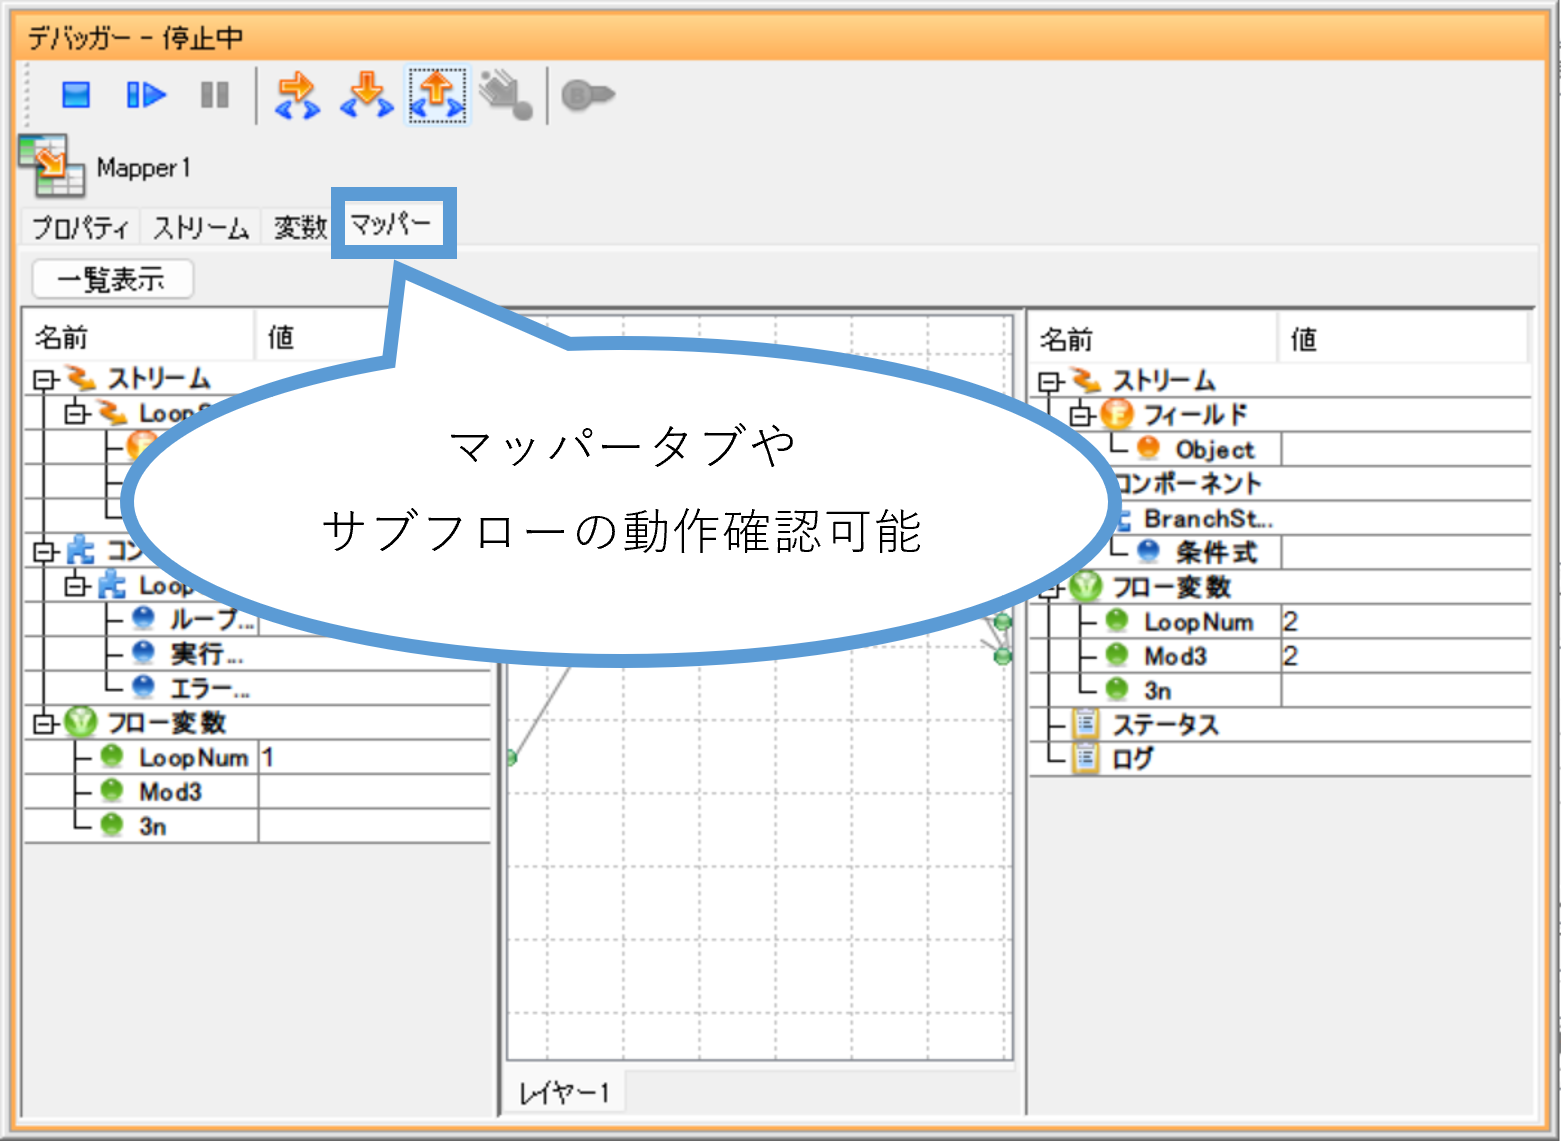This screenshot has width=1561, height=1141.
Task: Click the stop debugging square icon
Action: pos(76,95)
